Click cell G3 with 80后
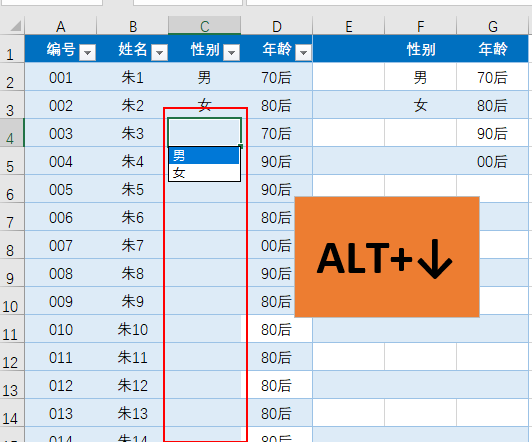Viewport: 532px width, 442px height. [493, 104]
